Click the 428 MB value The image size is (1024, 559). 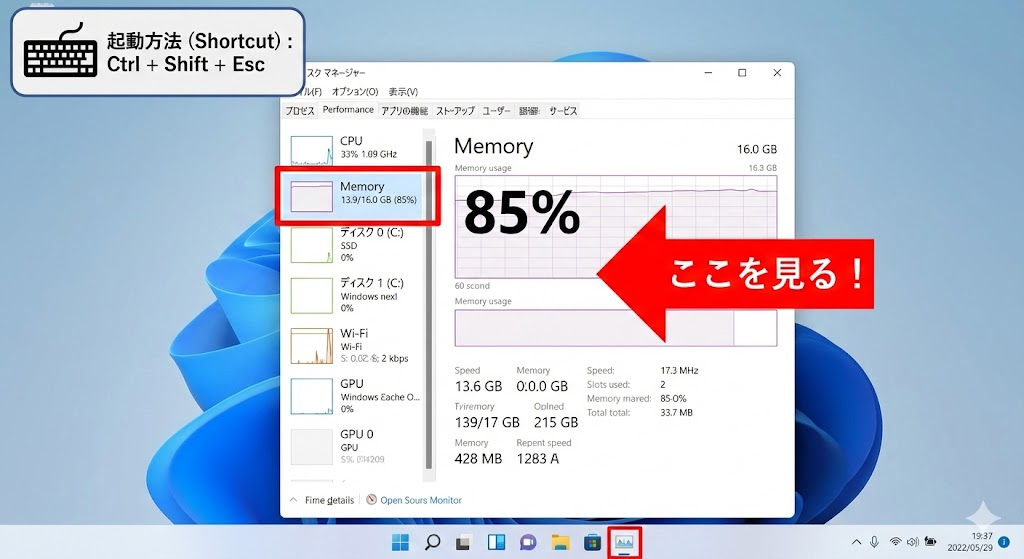coord(478,458)
